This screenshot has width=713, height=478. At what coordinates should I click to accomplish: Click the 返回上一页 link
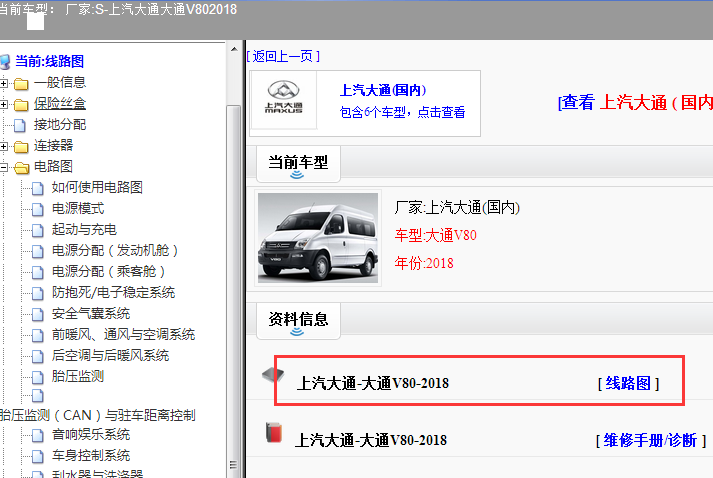click(x=283, y=56)
